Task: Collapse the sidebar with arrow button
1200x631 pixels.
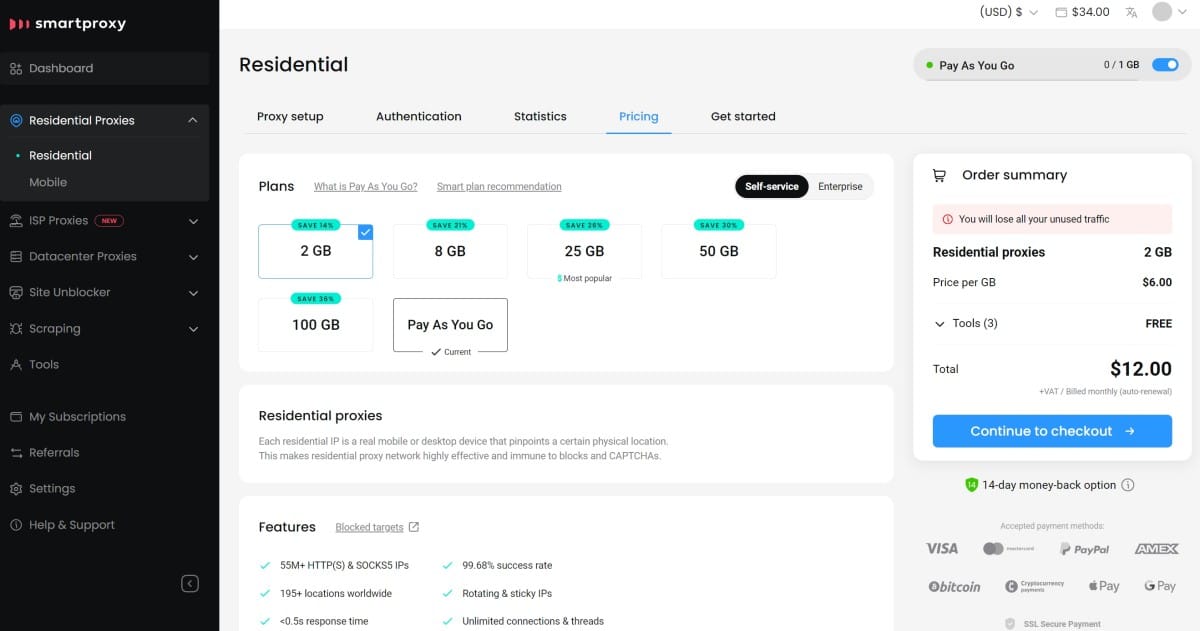Action: (190, 583)
